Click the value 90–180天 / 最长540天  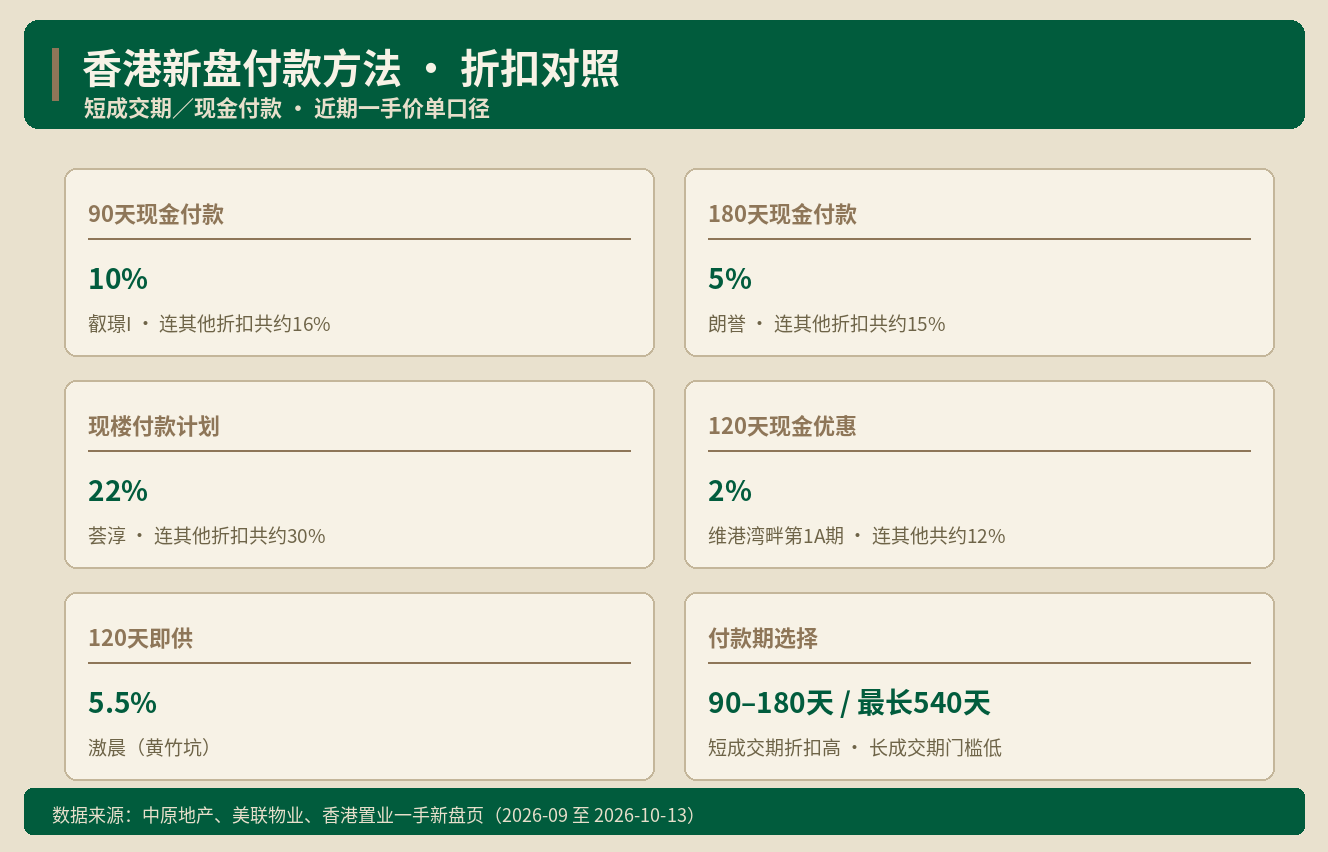pyautogui.click(x=849, y=703)
